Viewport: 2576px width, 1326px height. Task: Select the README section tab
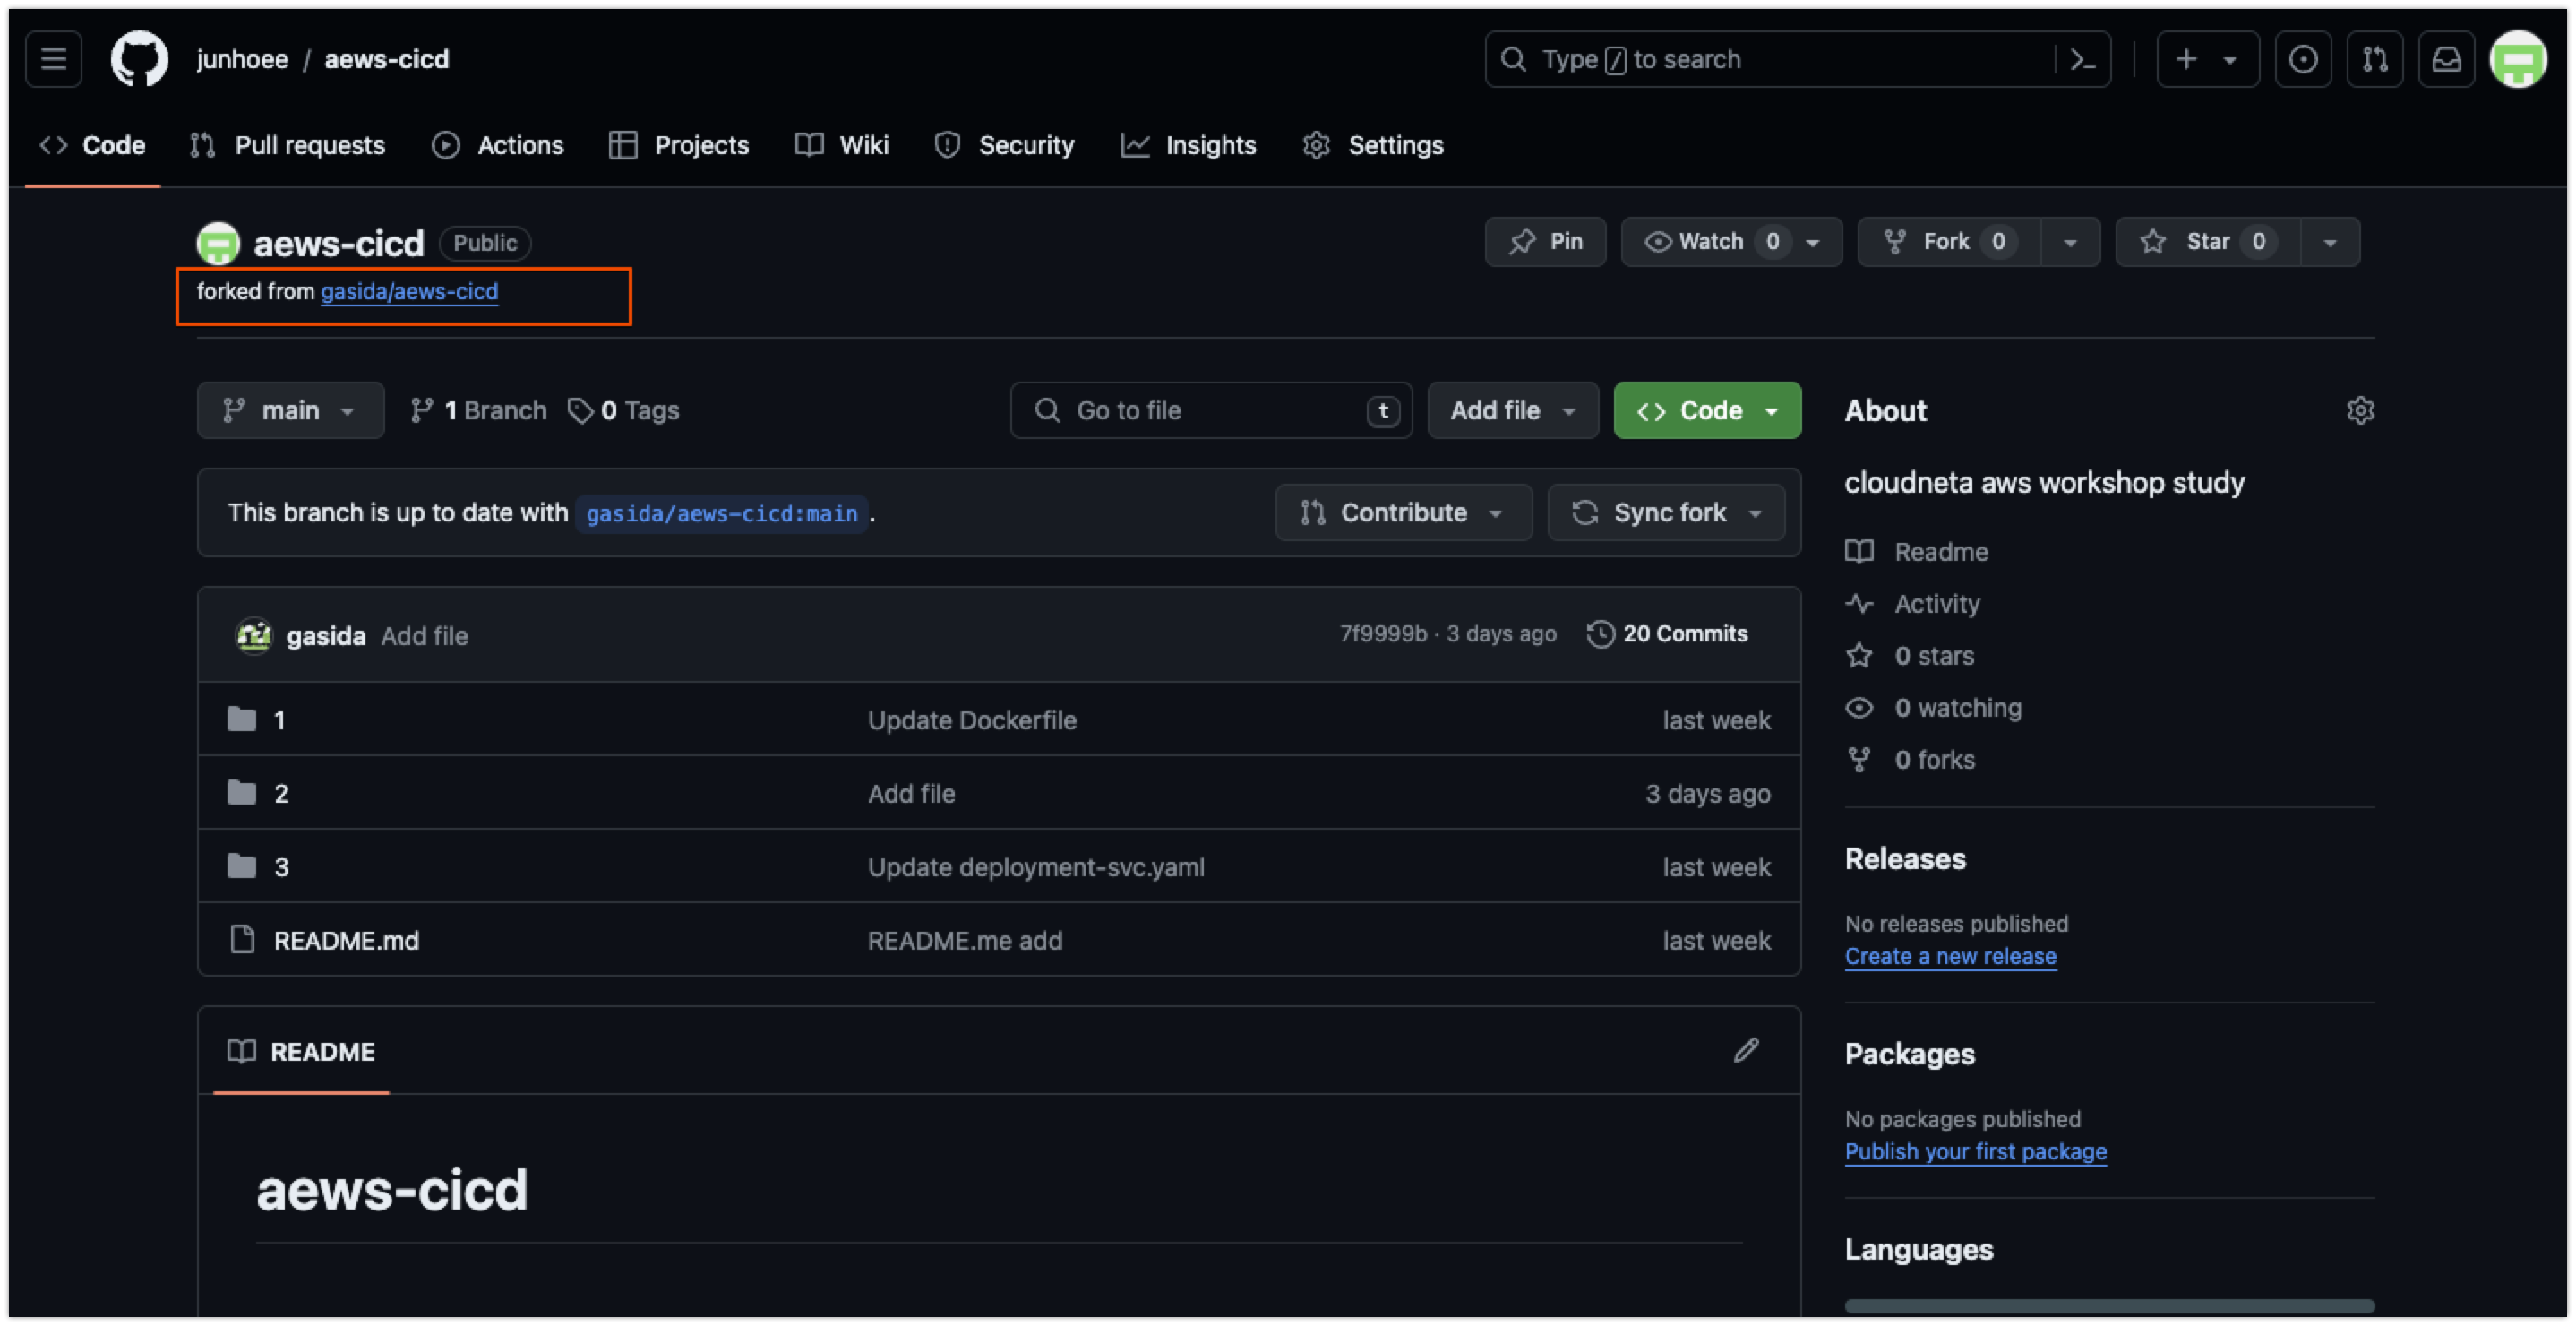301,1051
